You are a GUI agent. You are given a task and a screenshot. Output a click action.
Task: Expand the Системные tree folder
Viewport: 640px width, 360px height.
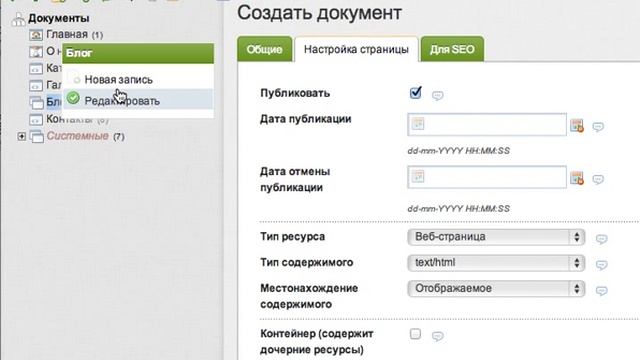21,136
